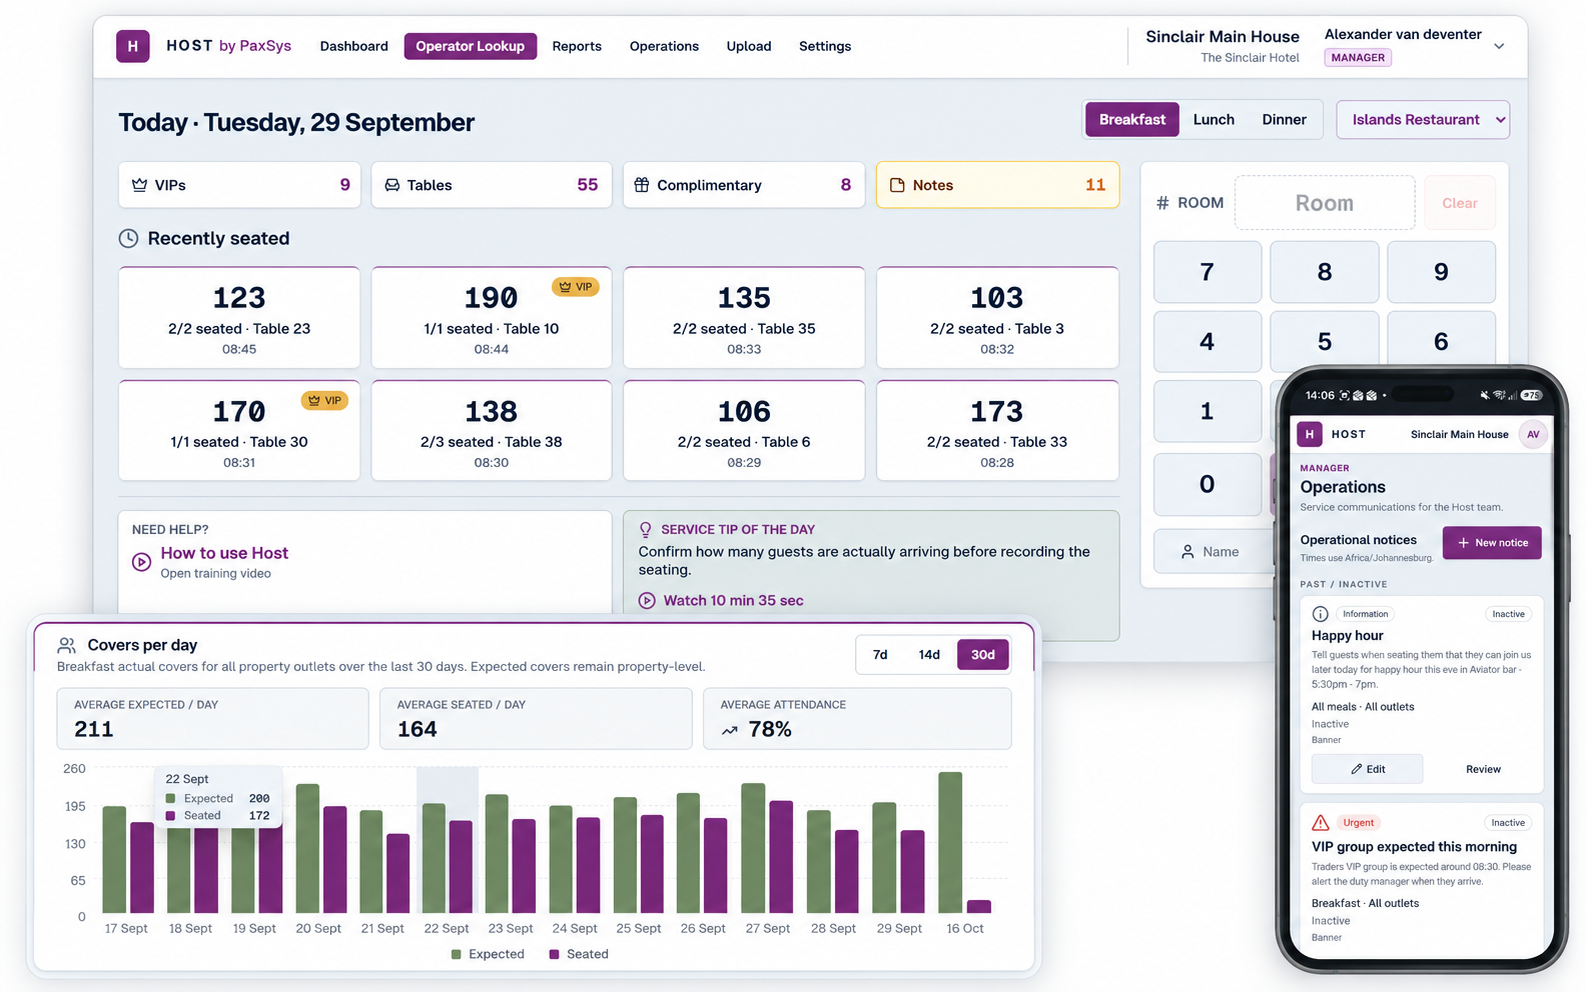Click the Complimentary gift icon

[642, 185]
